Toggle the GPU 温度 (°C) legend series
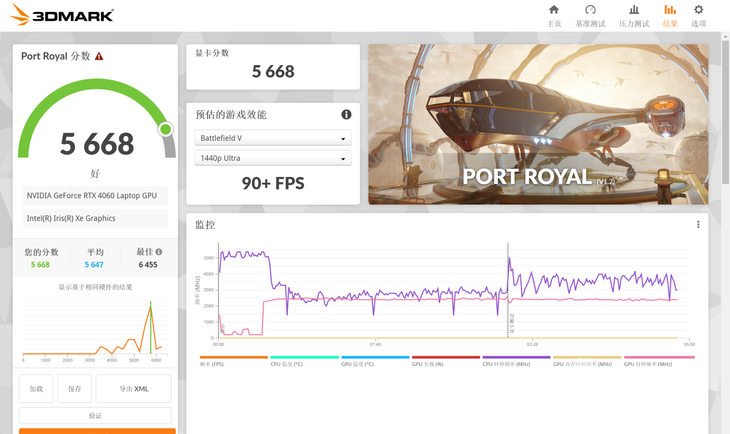730x434 pixels. coord(375,361)
